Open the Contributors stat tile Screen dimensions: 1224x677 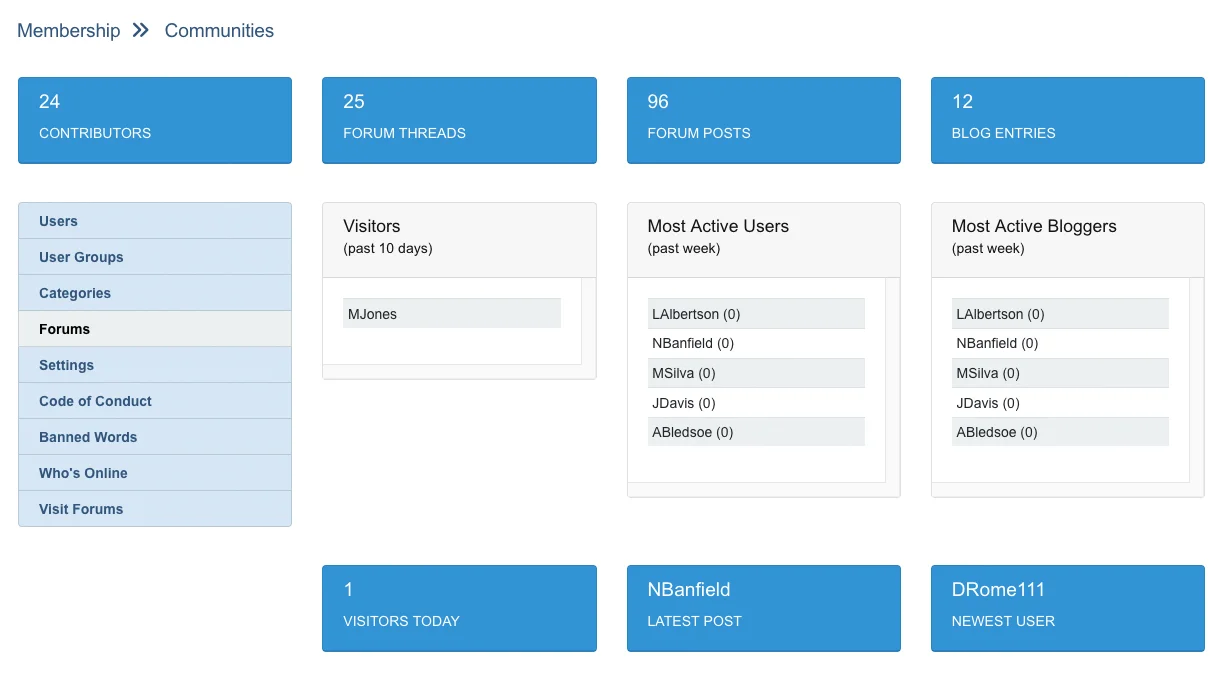coord(154,119)
